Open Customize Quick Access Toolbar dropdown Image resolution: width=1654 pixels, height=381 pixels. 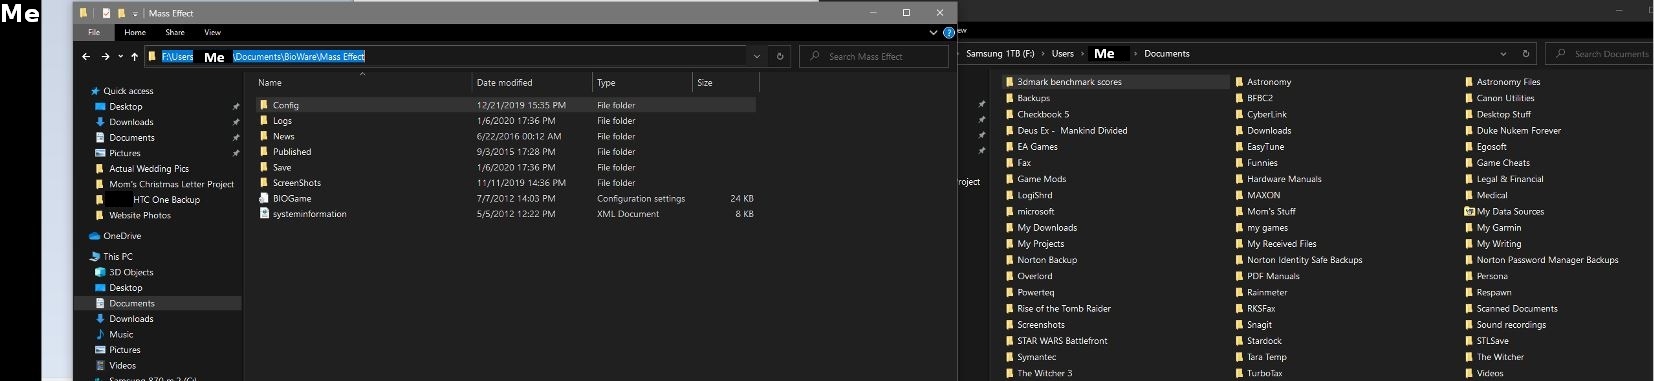pos(135,13)
